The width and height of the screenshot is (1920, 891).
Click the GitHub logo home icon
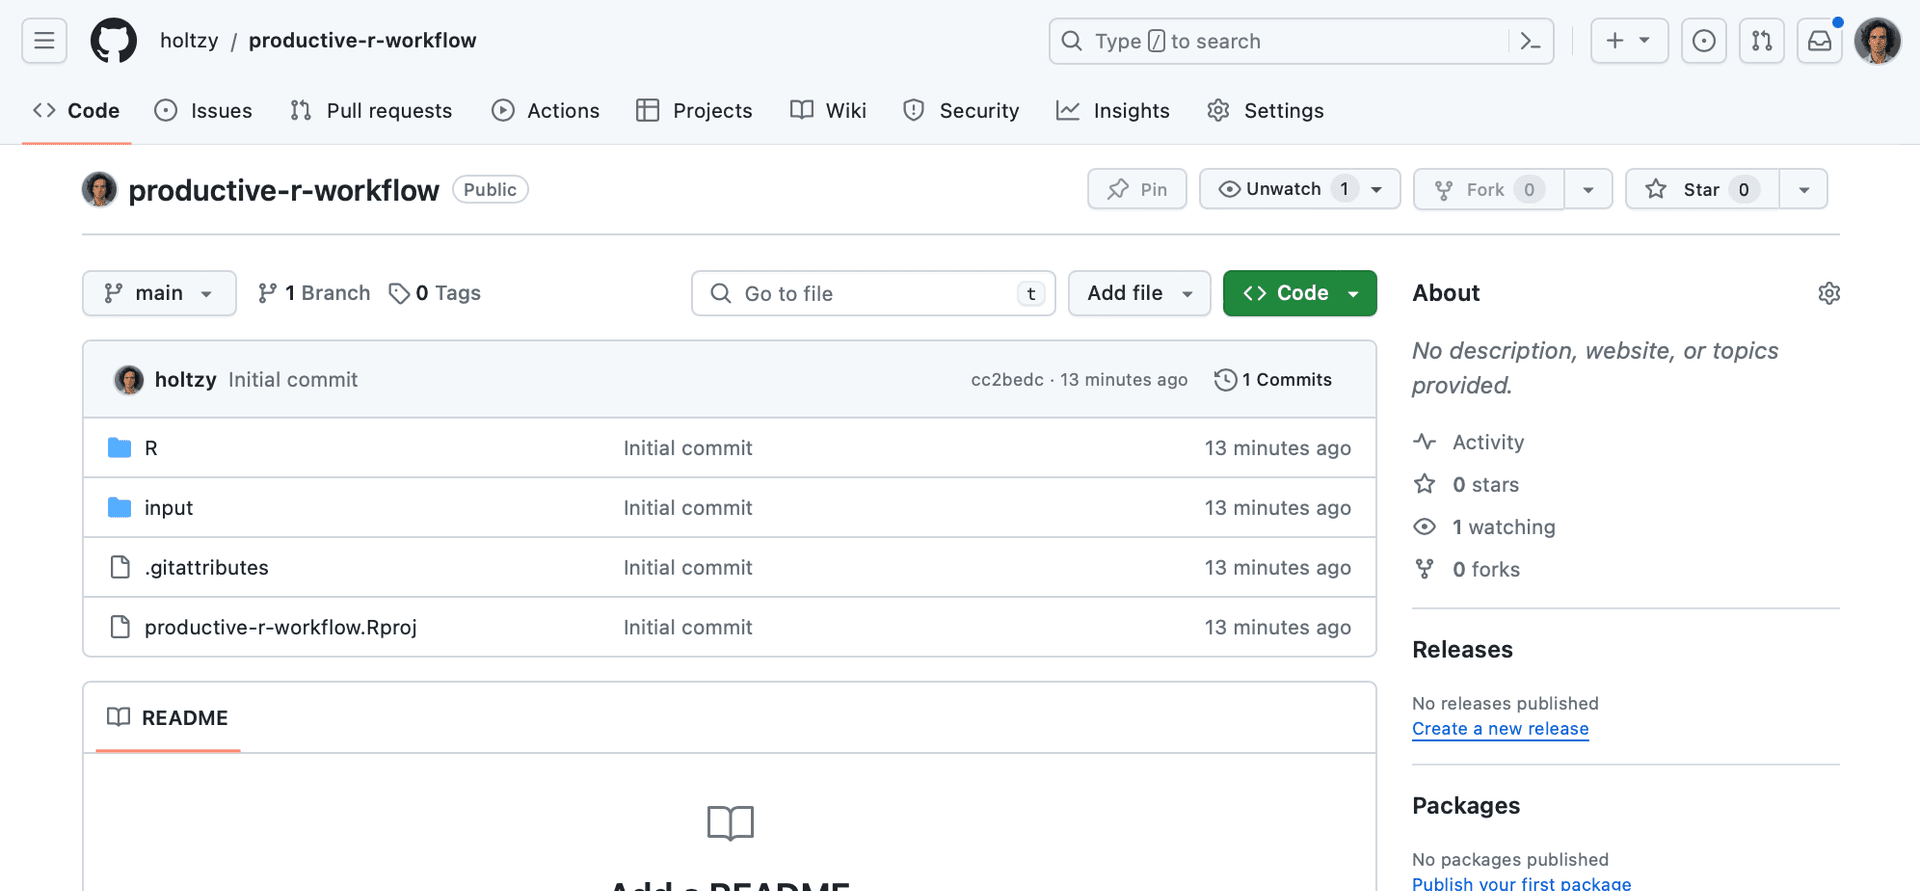[113, 41]
